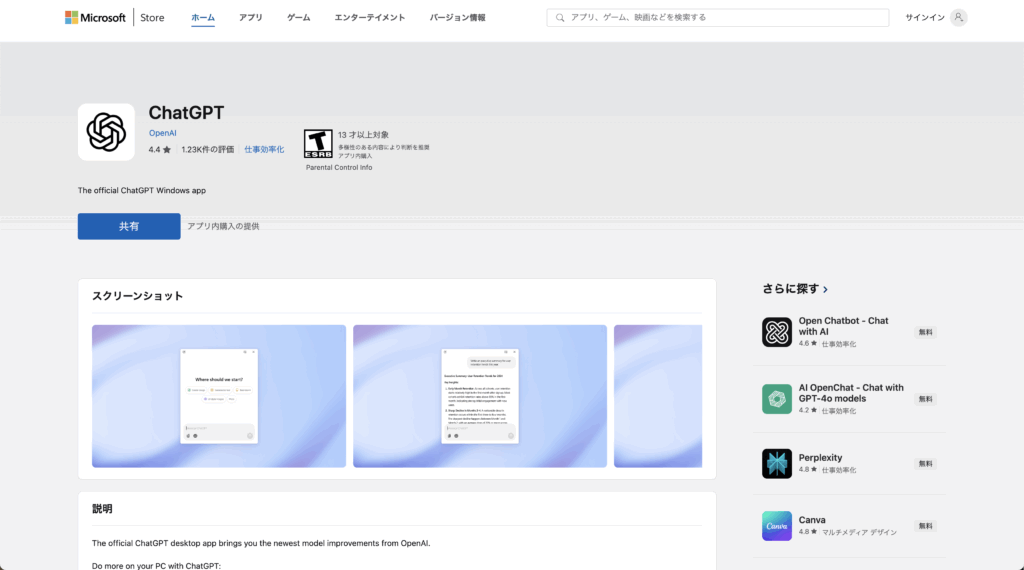The height and width of the screenshot is (570, 1024).
Task: Click the 1.23K件の評価 count
Action: 208,150
